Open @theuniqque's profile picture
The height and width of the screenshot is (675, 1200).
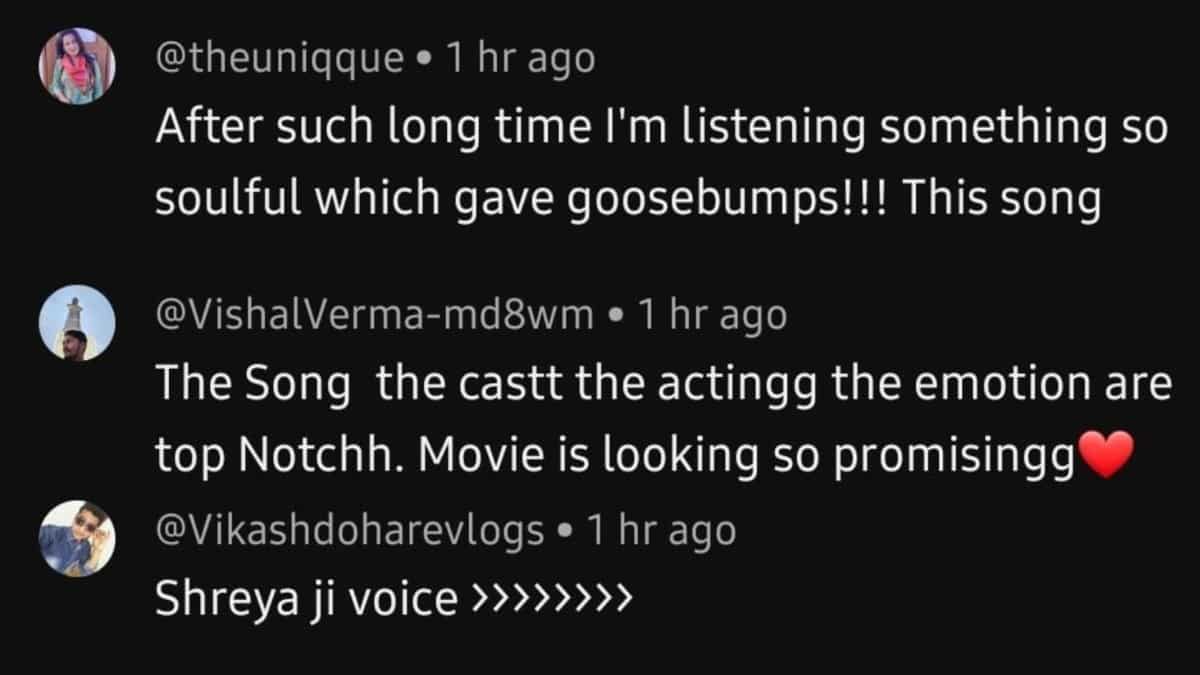(77, 65)
